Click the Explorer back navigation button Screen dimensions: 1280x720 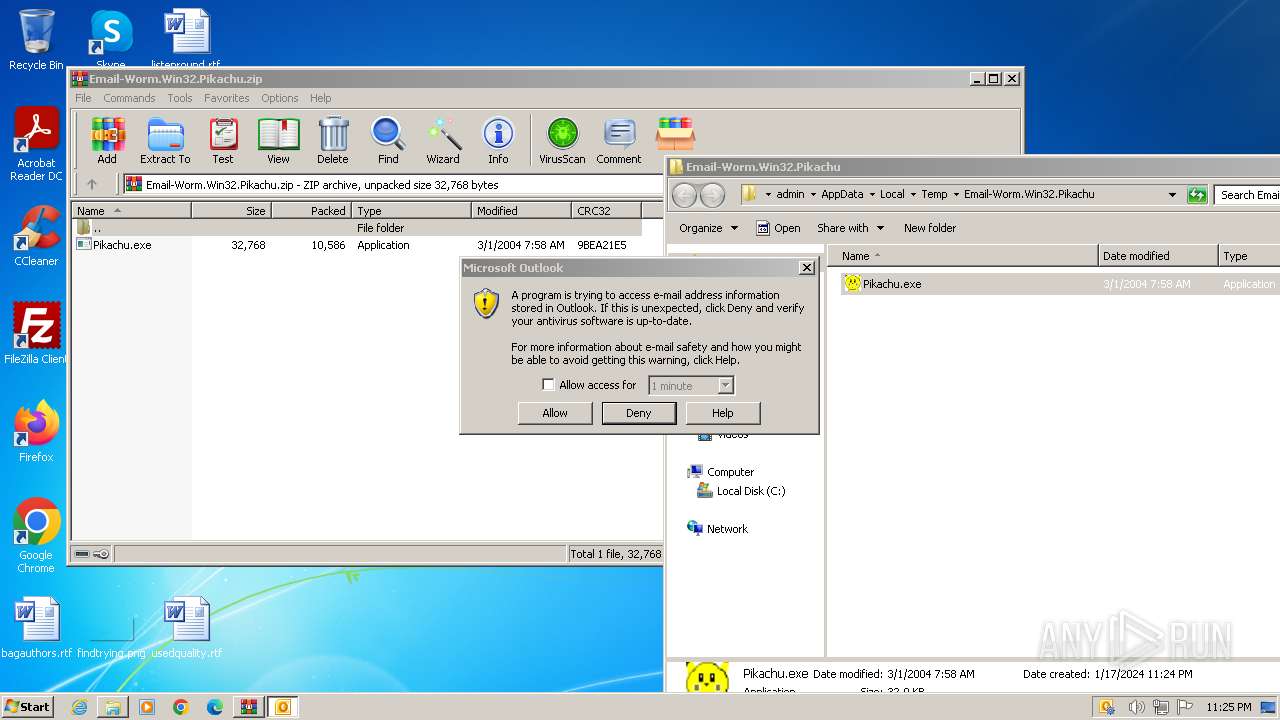[684, 195]
